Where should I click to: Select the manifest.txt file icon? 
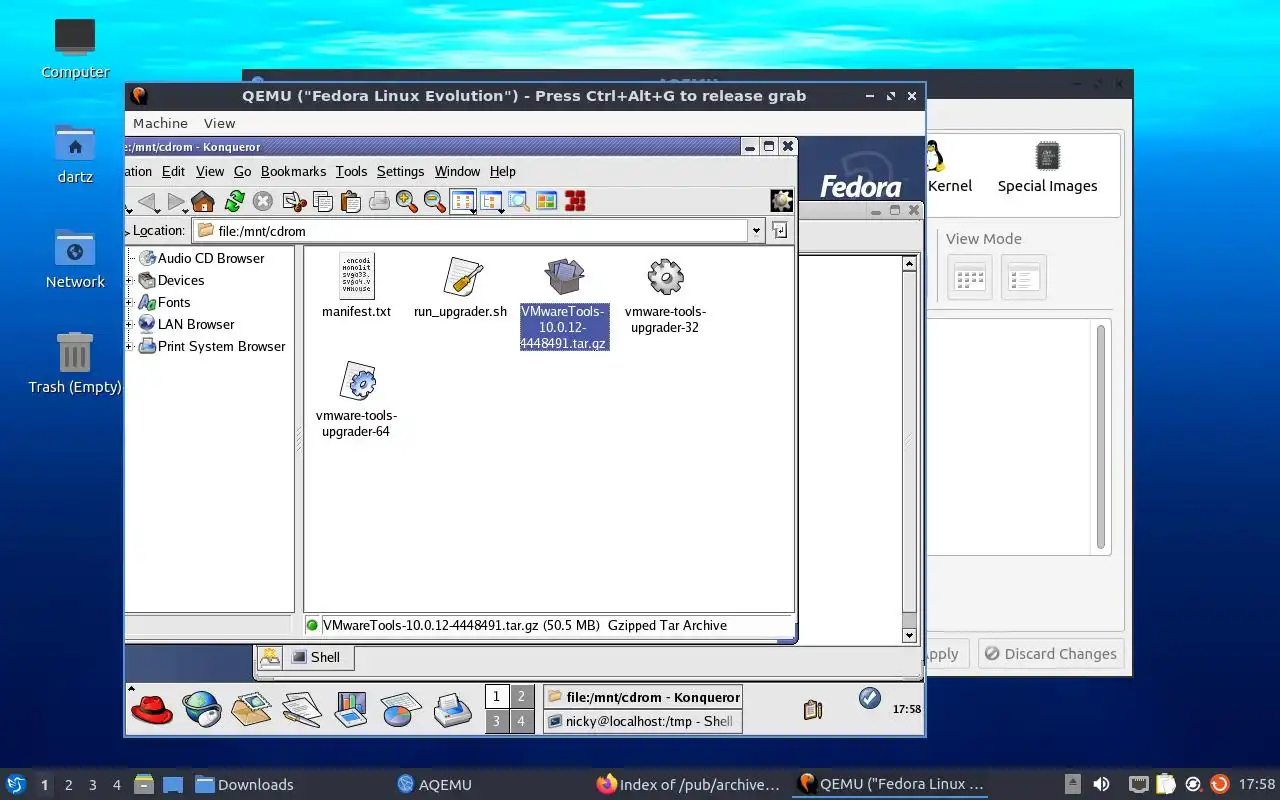(x=357, y=277)
